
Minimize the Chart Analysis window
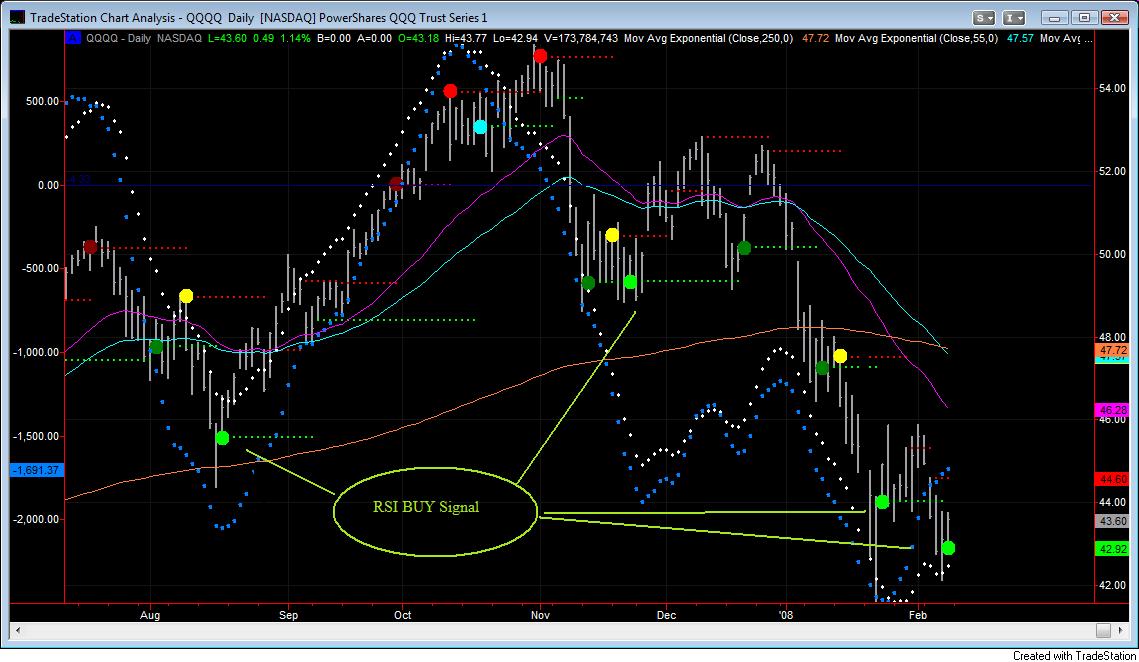tap(1055, 17)
